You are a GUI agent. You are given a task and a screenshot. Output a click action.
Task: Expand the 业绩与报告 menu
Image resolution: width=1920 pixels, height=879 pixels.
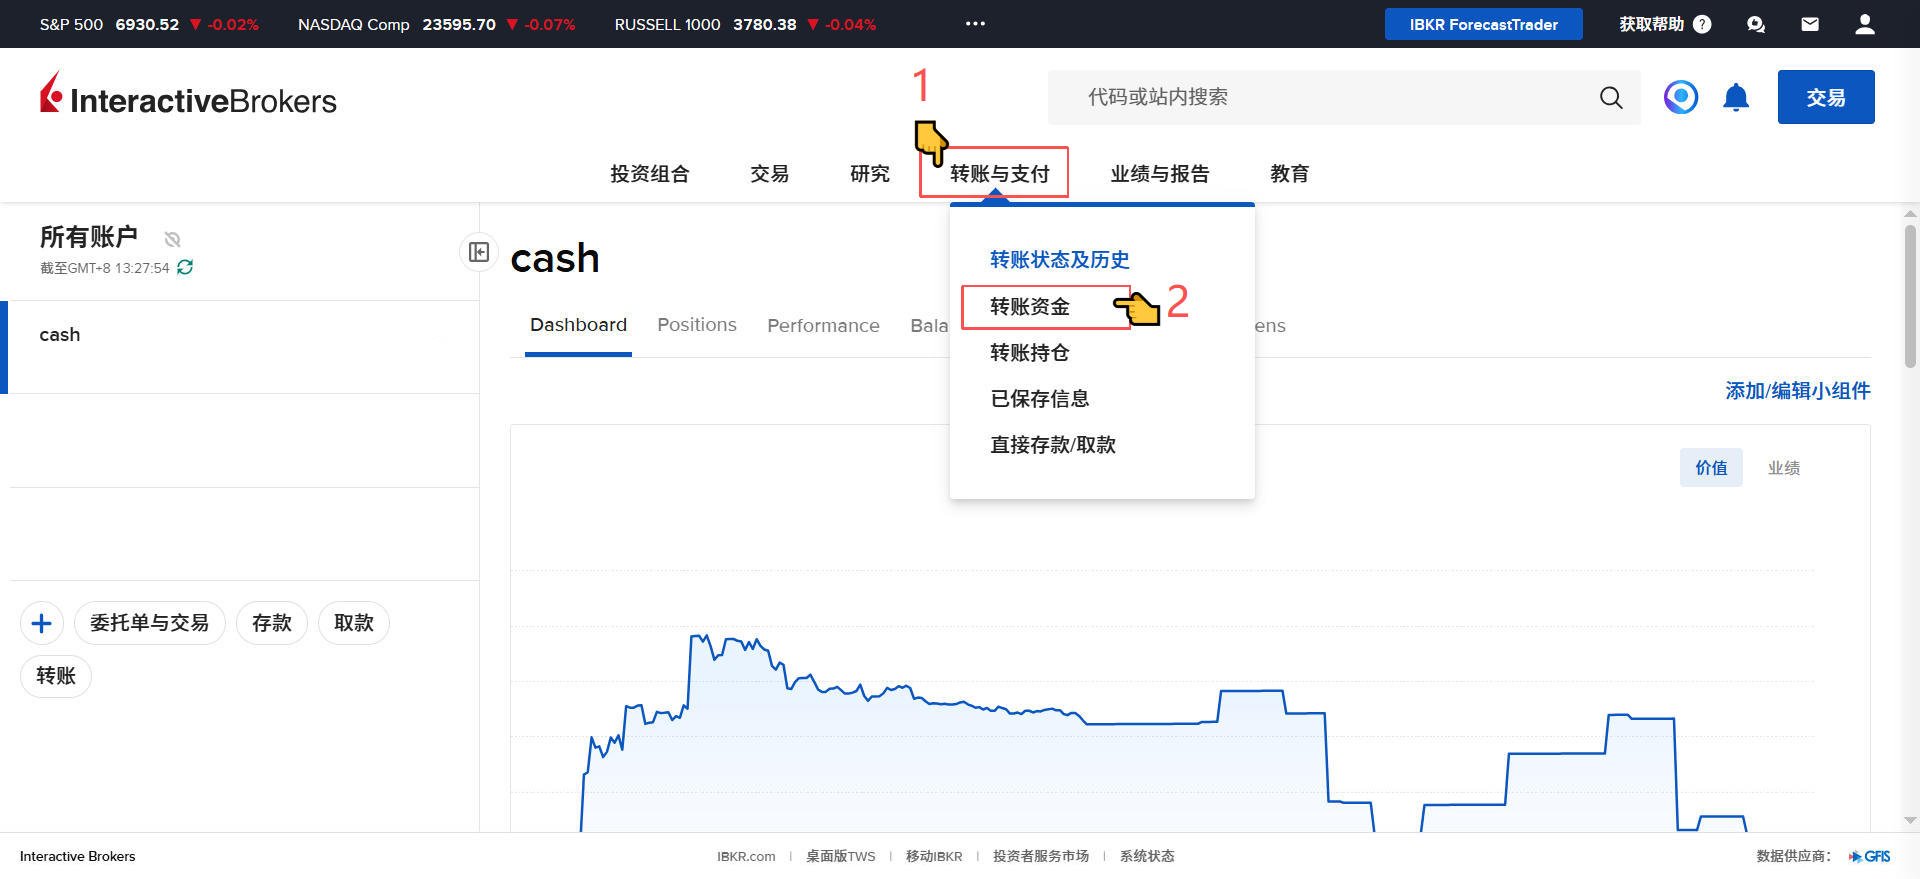pyautogui.click(x=1159, y=174)
